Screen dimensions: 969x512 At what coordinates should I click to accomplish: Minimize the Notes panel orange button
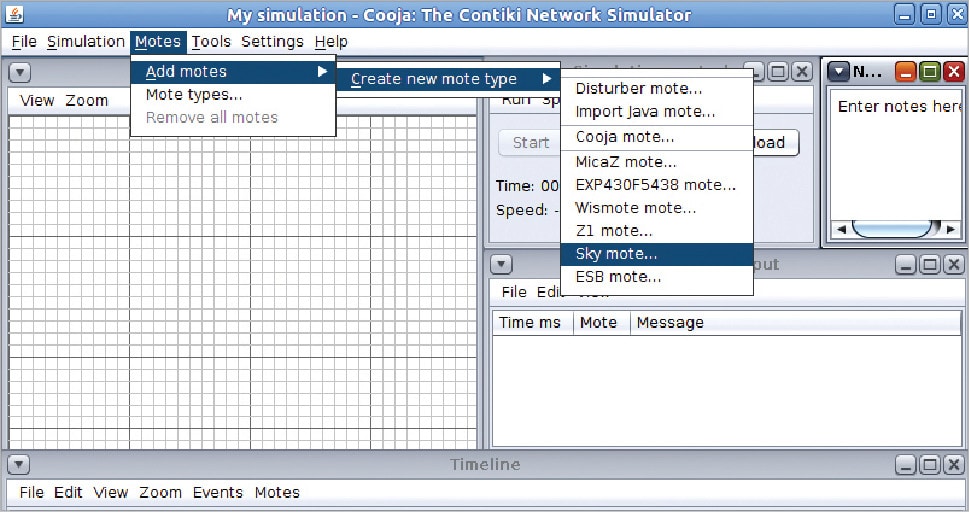point(905,72)
